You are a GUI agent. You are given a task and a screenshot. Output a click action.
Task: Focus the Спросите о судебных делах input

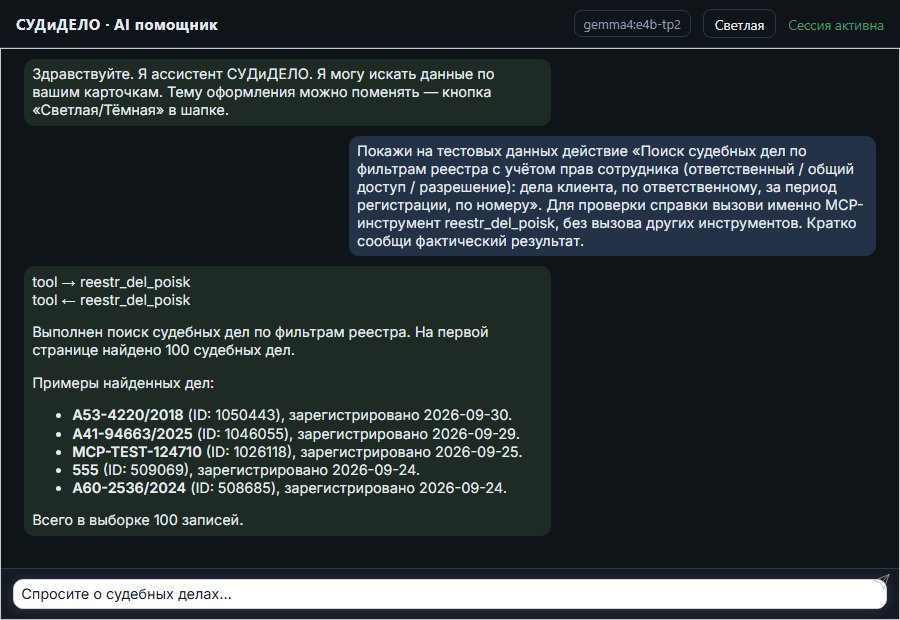(x=449, y=594)
